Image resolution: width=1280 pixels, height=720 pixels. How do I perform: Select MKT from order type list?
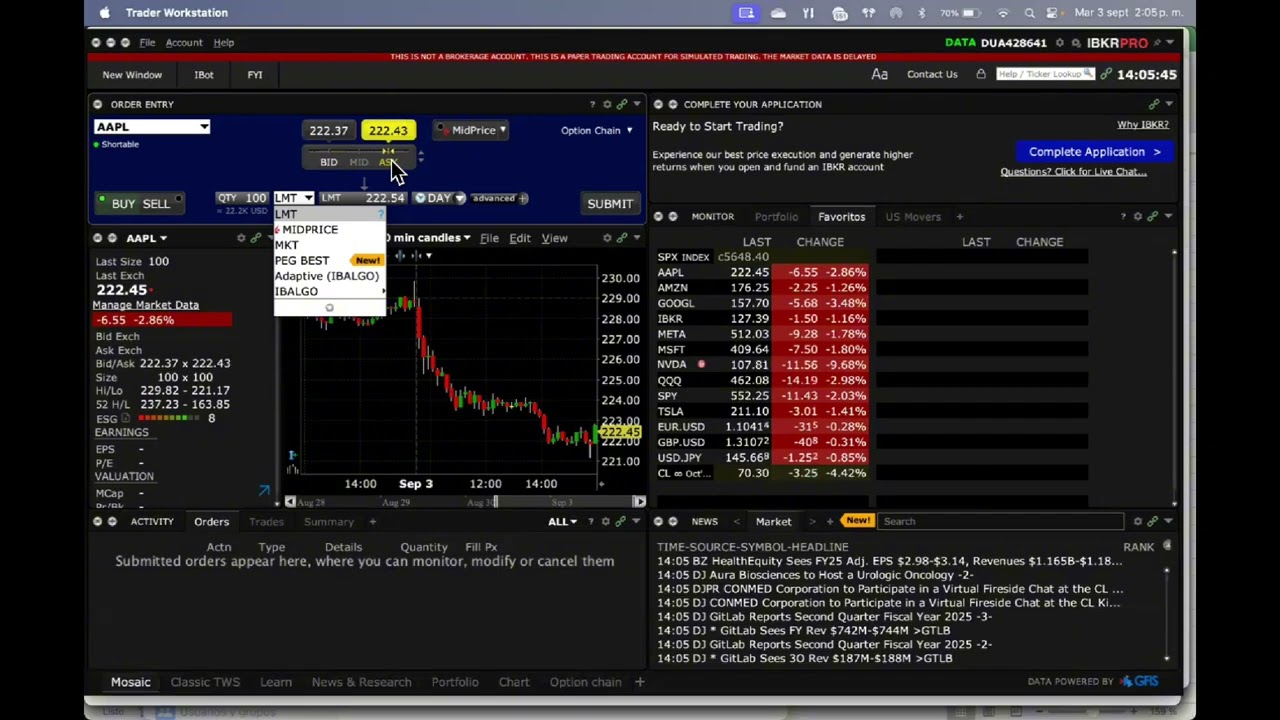pos(330,245)
